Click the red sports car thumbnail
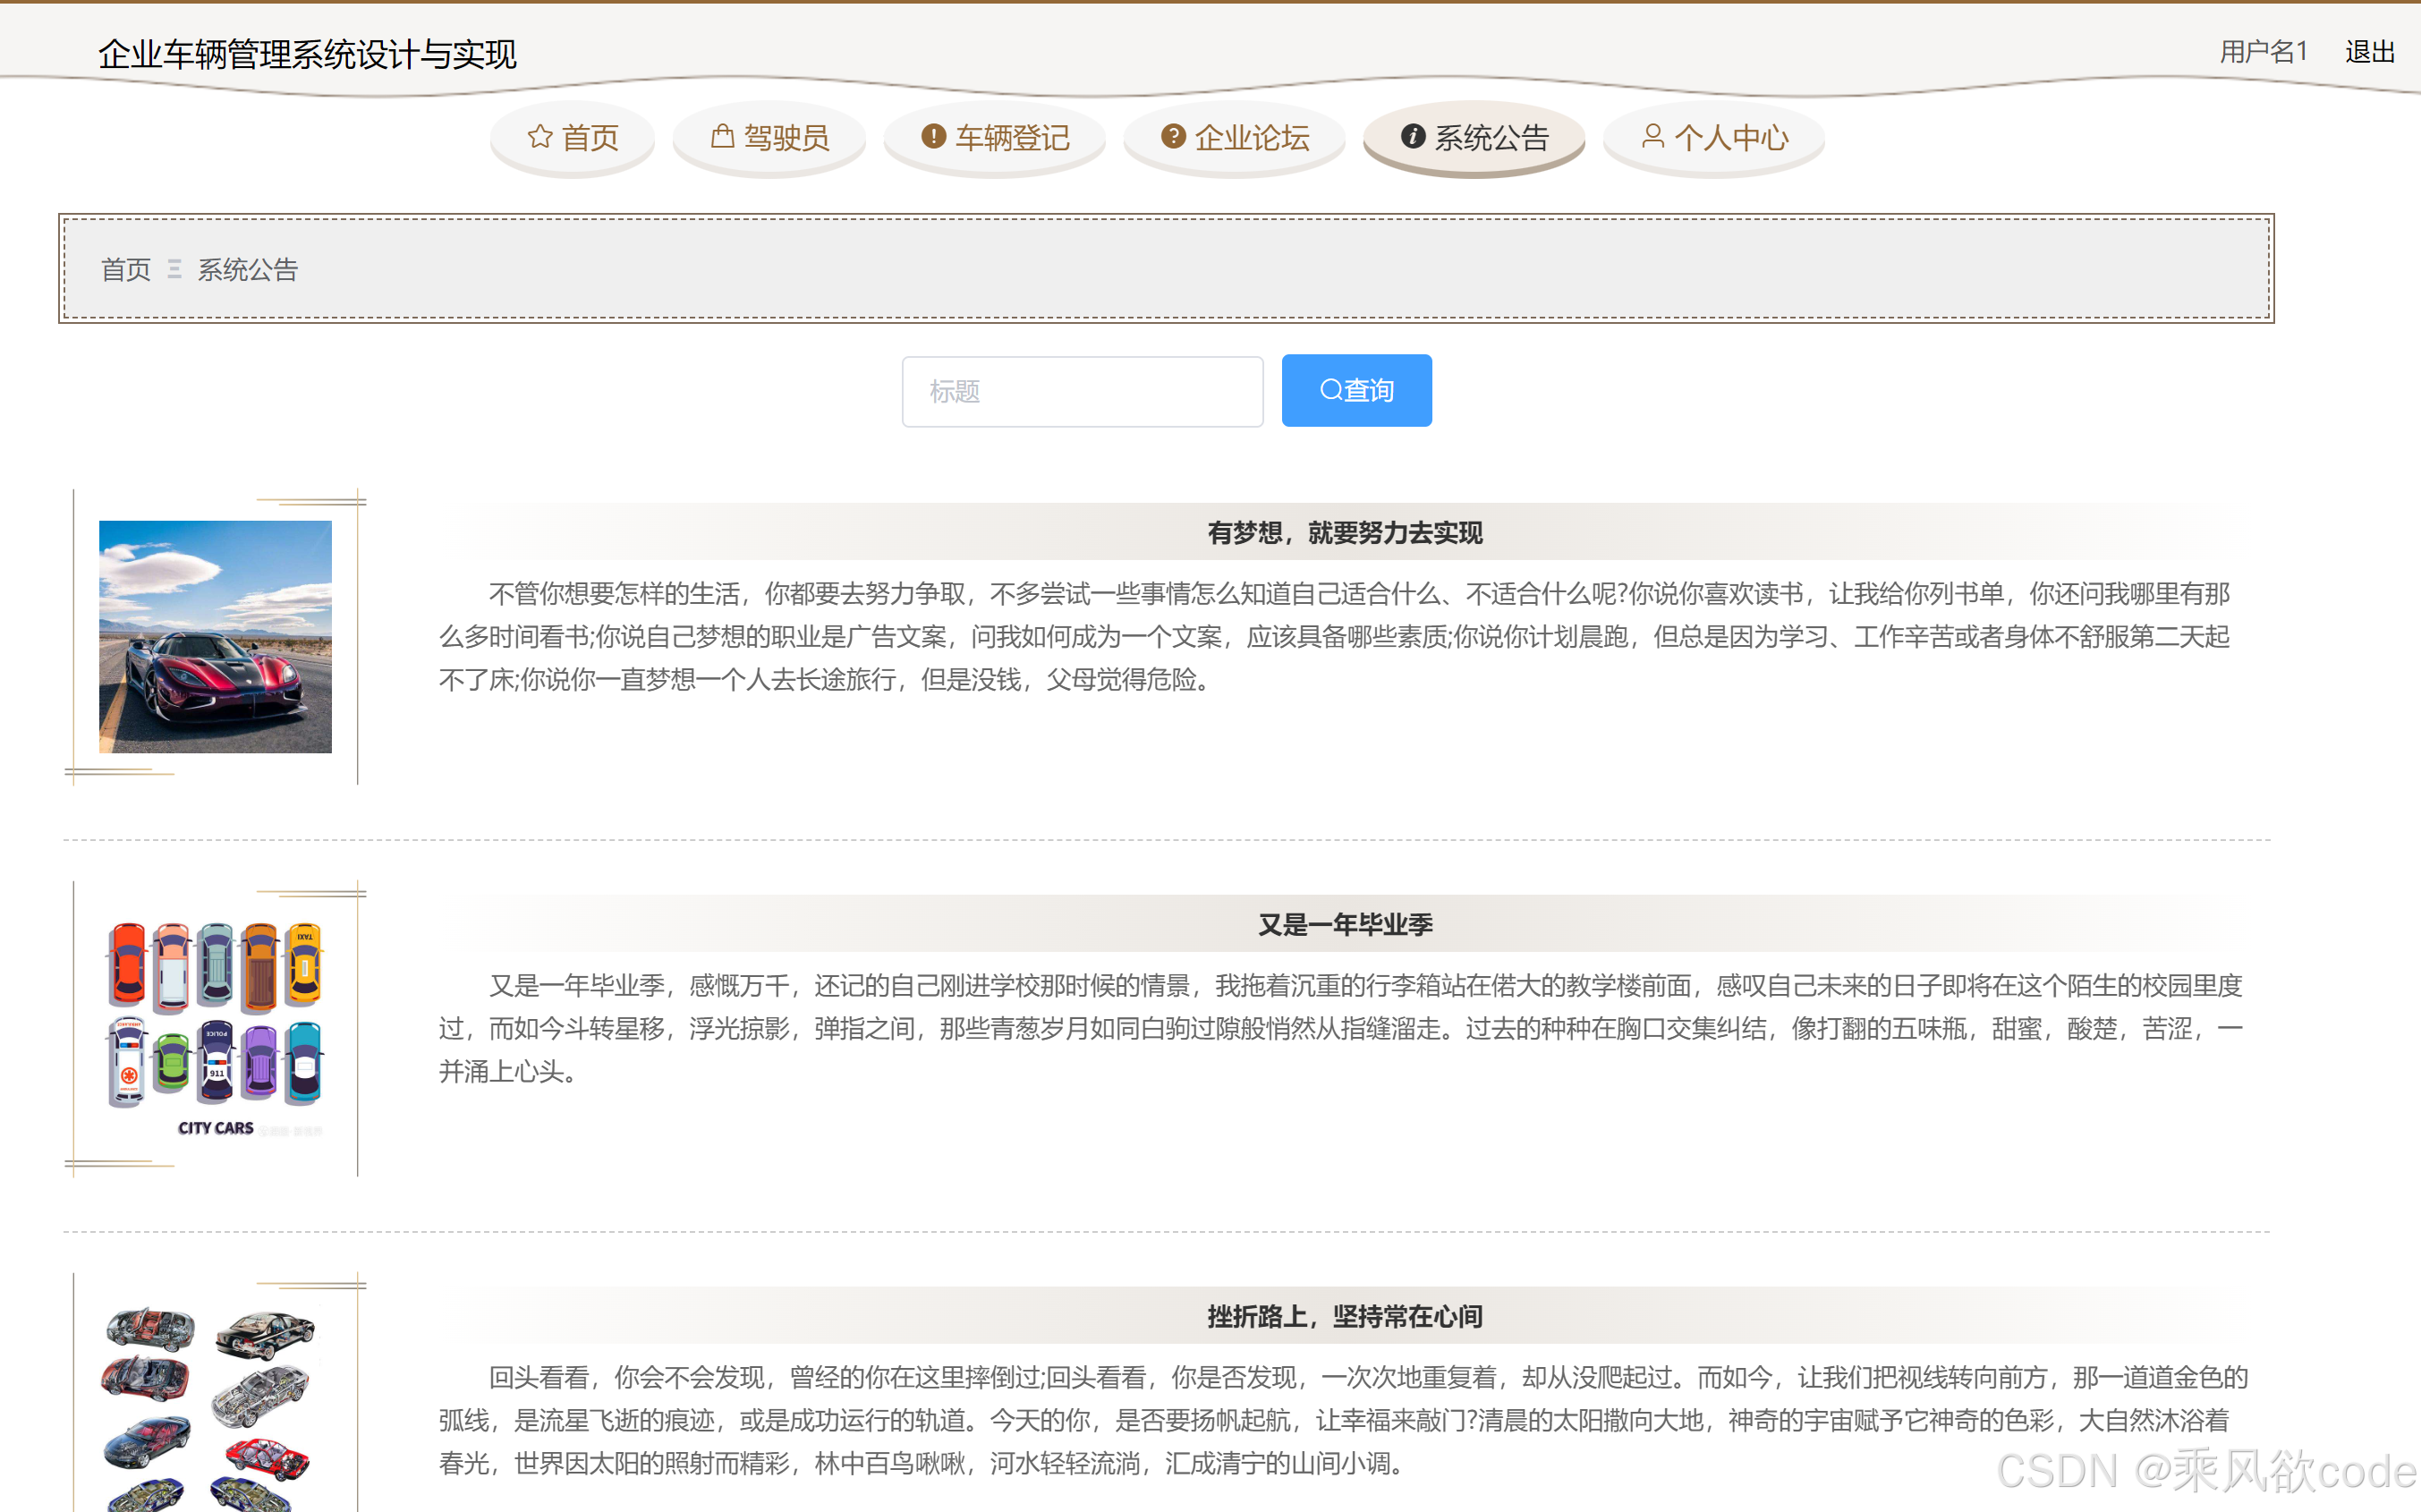 point(214,637)
